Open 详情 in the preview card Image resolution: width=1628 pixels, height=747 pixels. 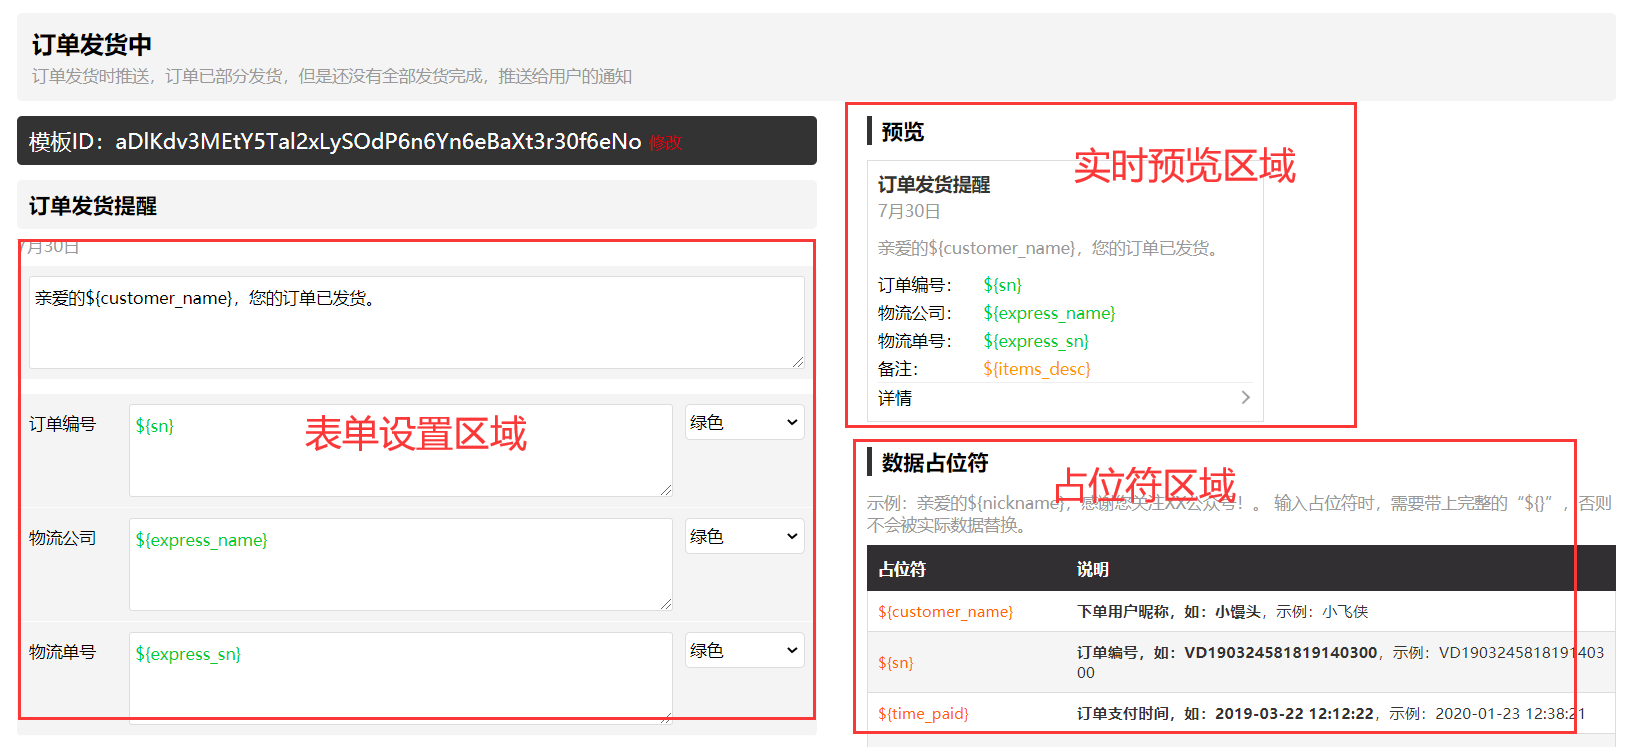[895, 398]
